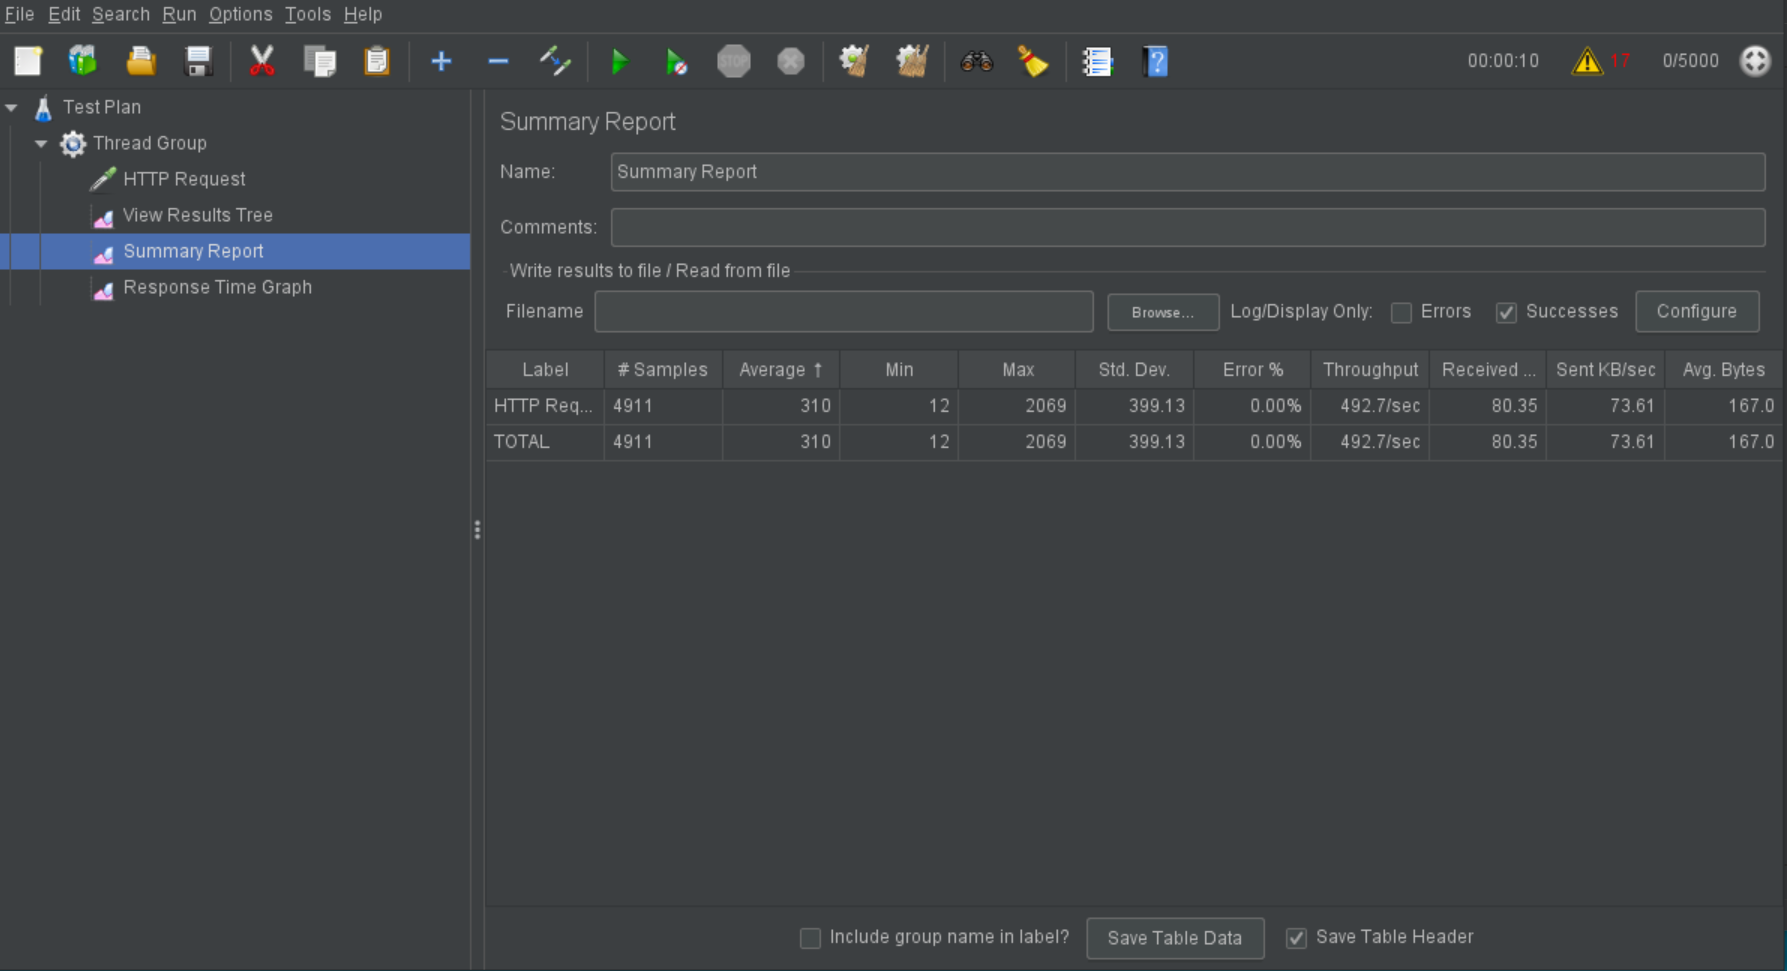Click the Avg. Bytes column header
This screenshot has width=1787, height=971.
pyautogui.click(x=1723, y=369)
